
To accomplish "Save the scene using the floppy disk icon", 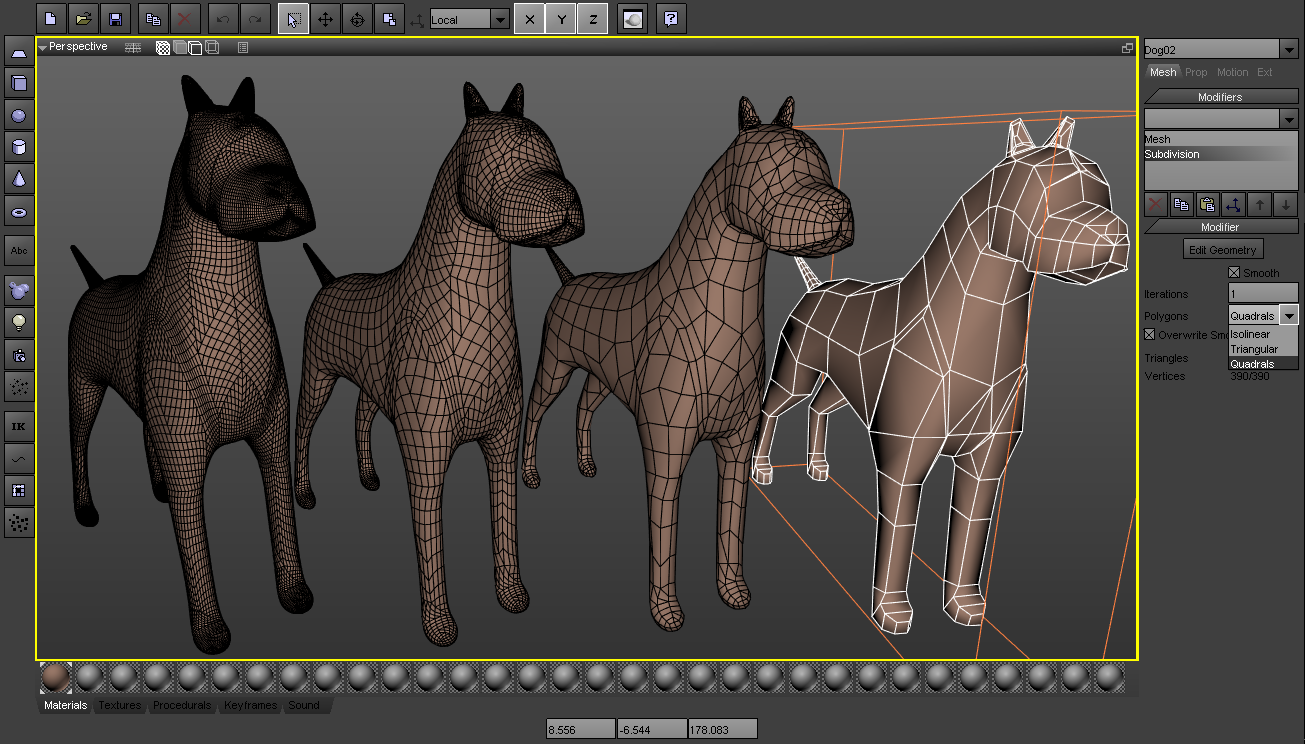I will [x=115, y=19].
